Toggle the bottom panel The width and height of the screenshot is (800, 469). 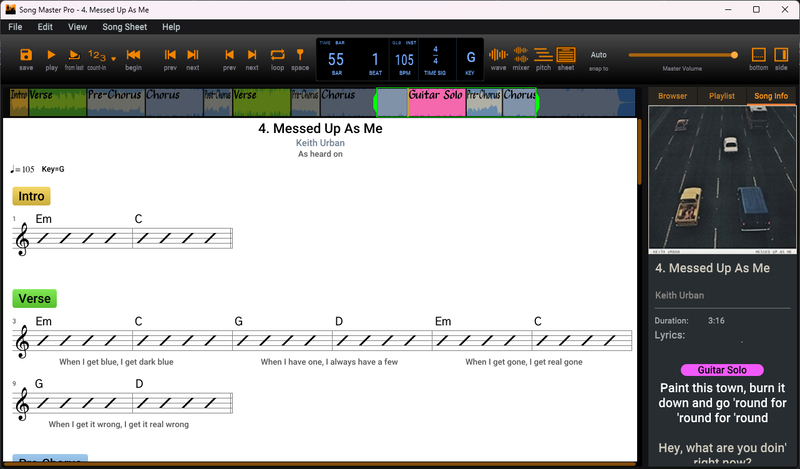tap(759, 55)
